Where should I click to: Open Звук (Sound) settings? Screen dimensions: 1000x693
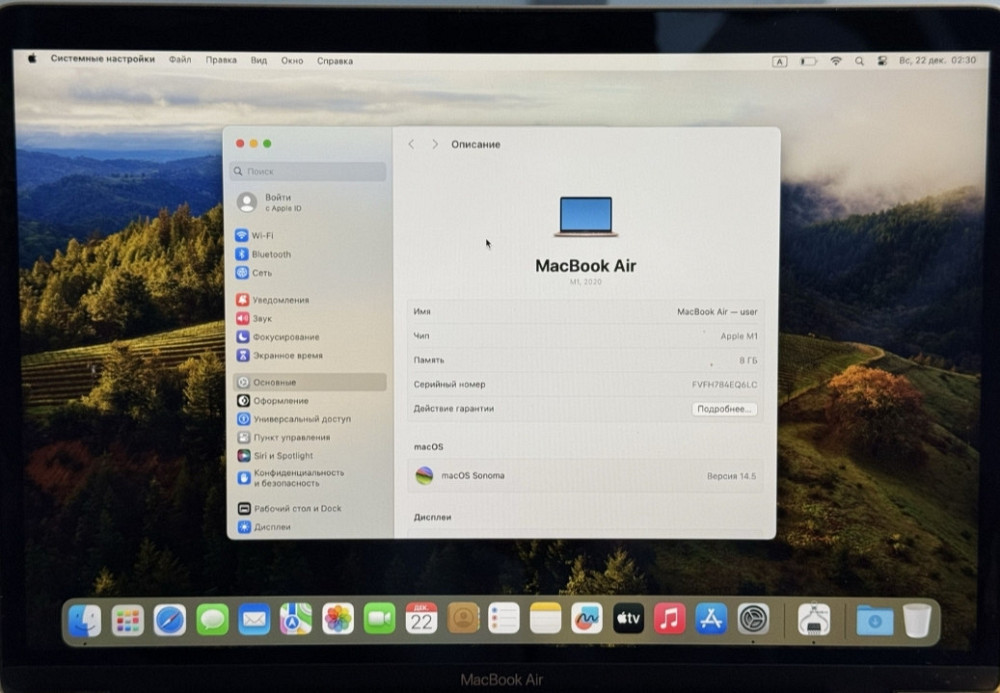[264, 318]
